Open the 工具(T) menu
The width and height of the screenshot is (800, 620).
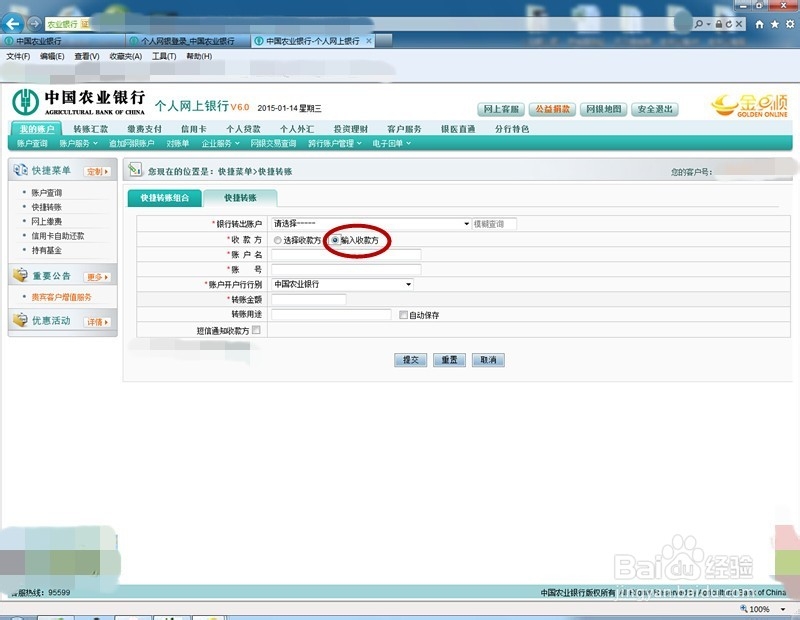click(x=164, y=56)
